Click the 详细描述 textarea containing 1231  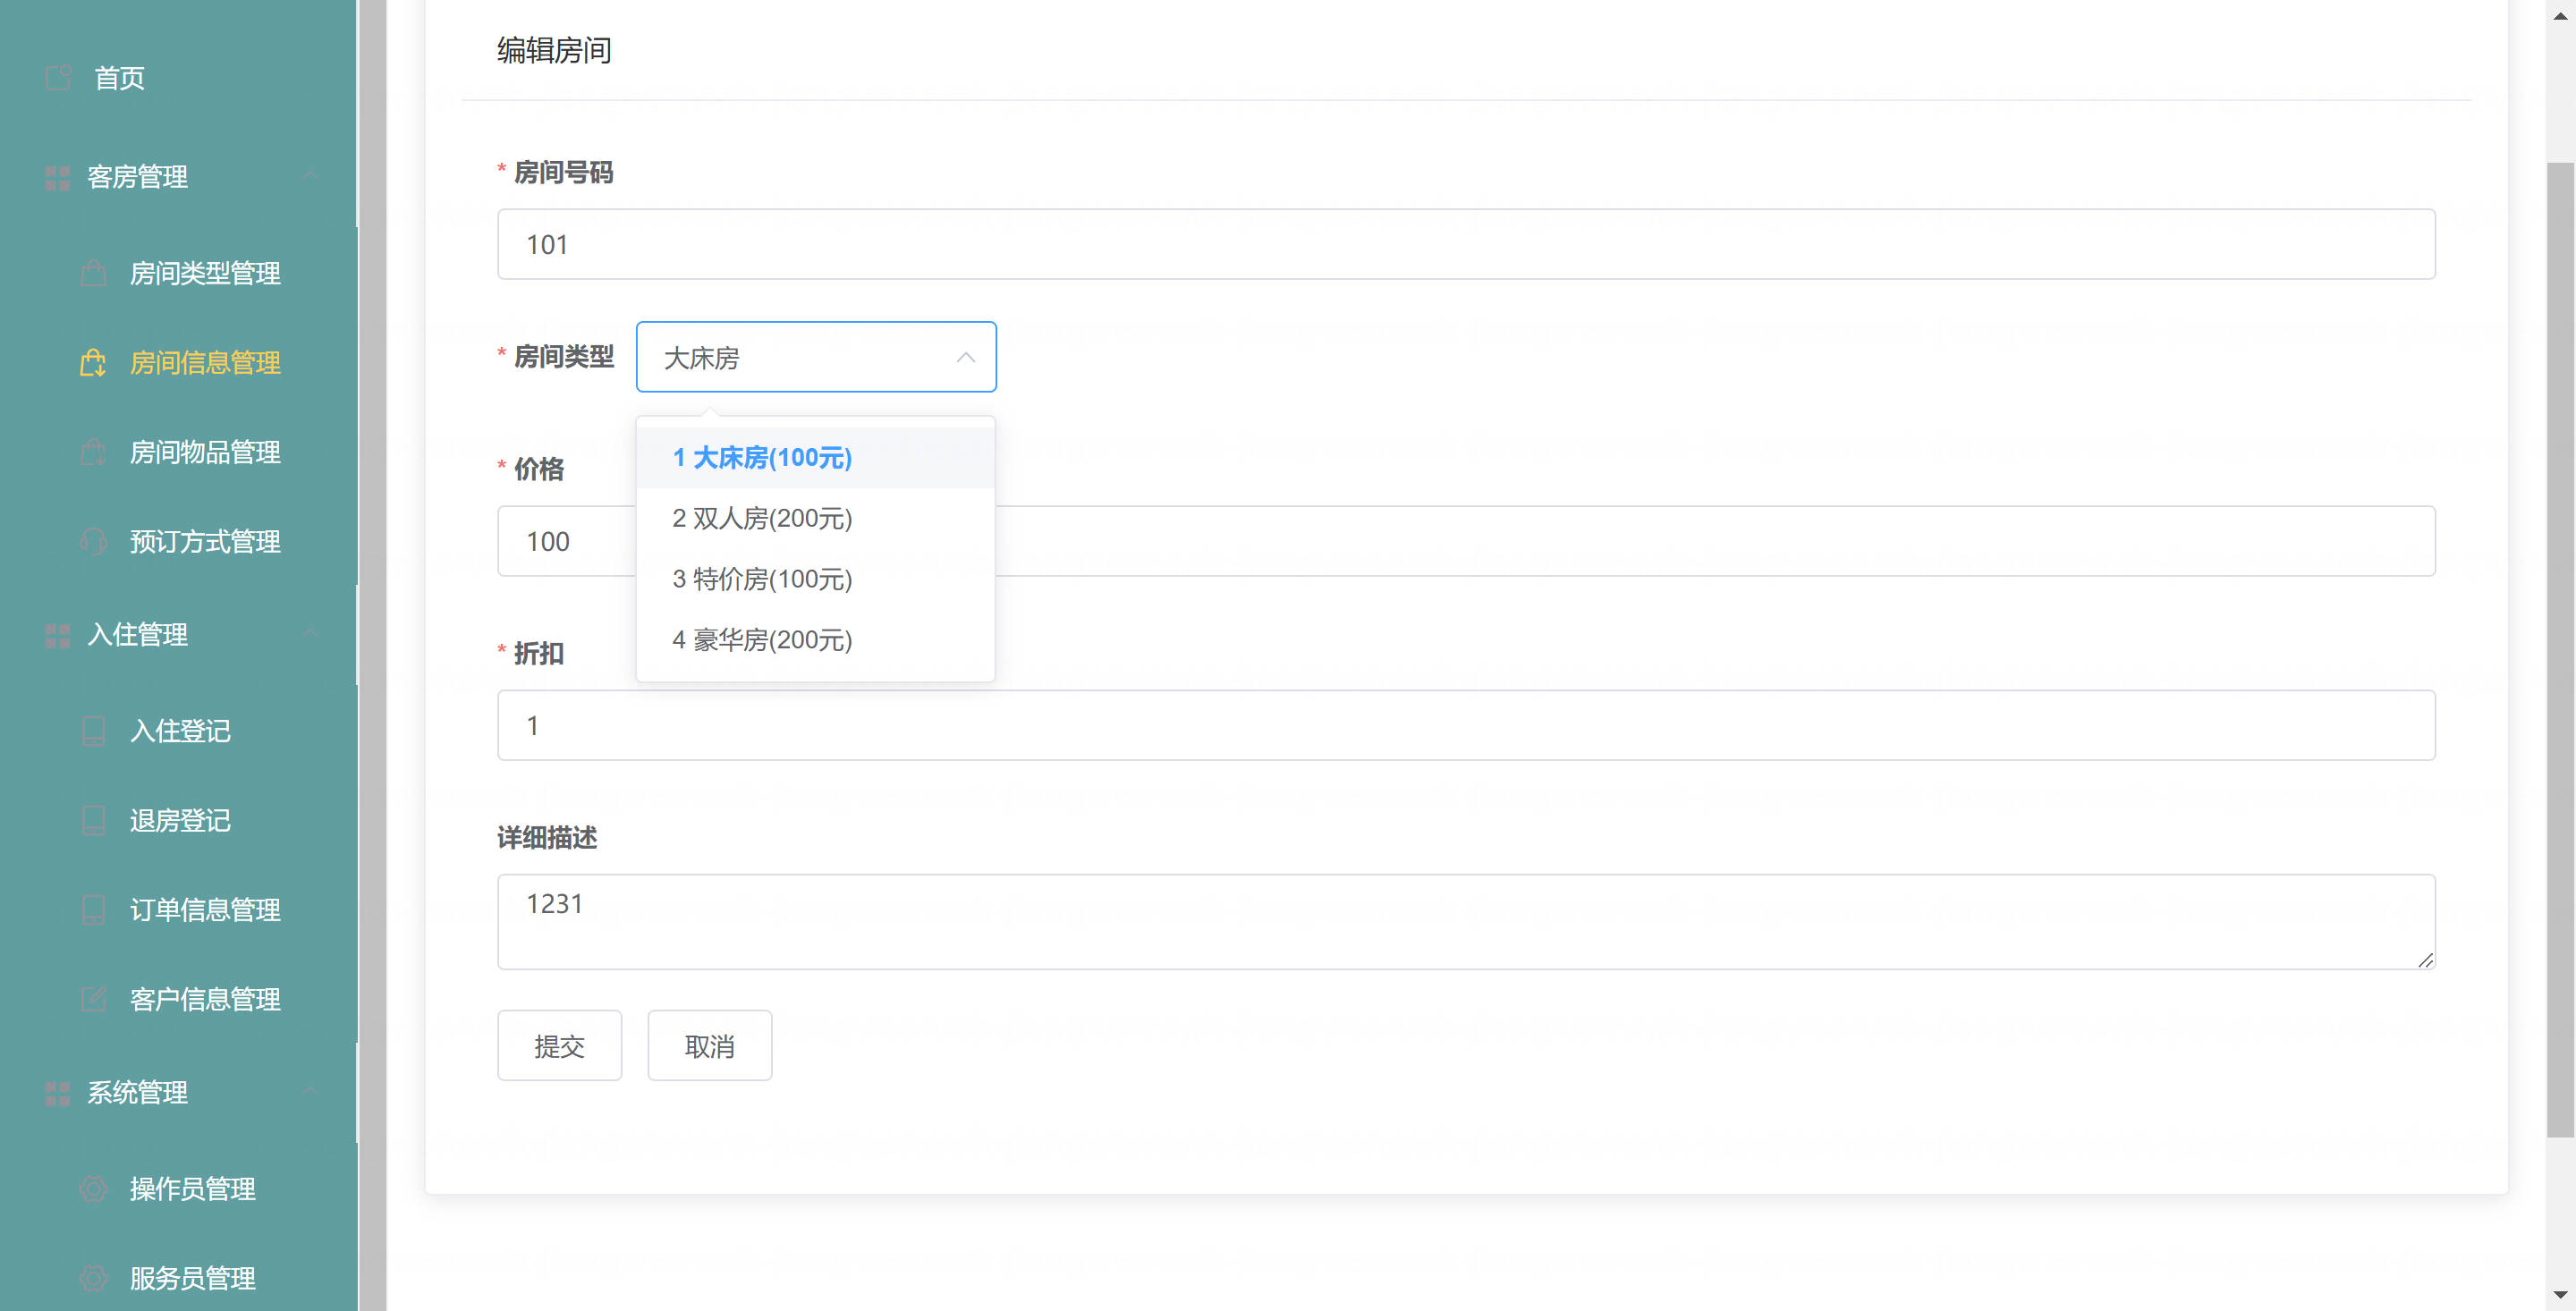coord(1466,922)
